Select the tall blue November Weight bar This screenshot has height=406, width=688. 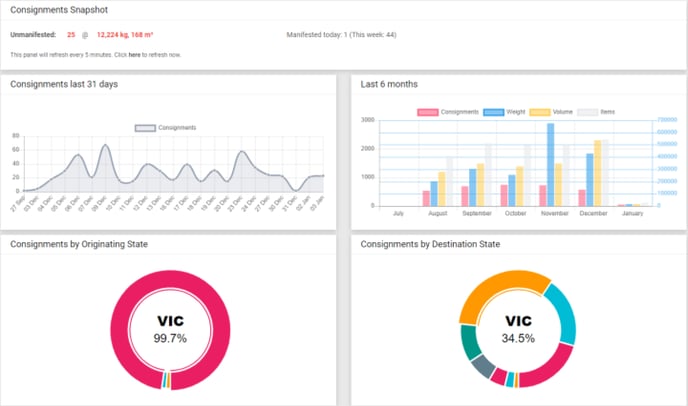[550, 165]
